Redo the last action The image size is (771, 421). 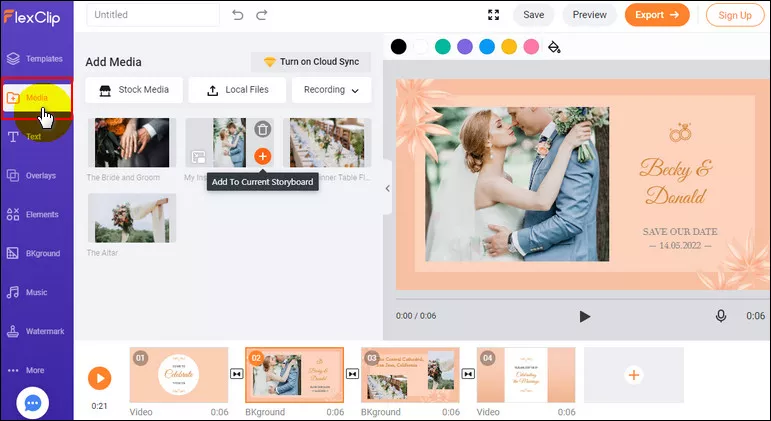click(262, 15)
